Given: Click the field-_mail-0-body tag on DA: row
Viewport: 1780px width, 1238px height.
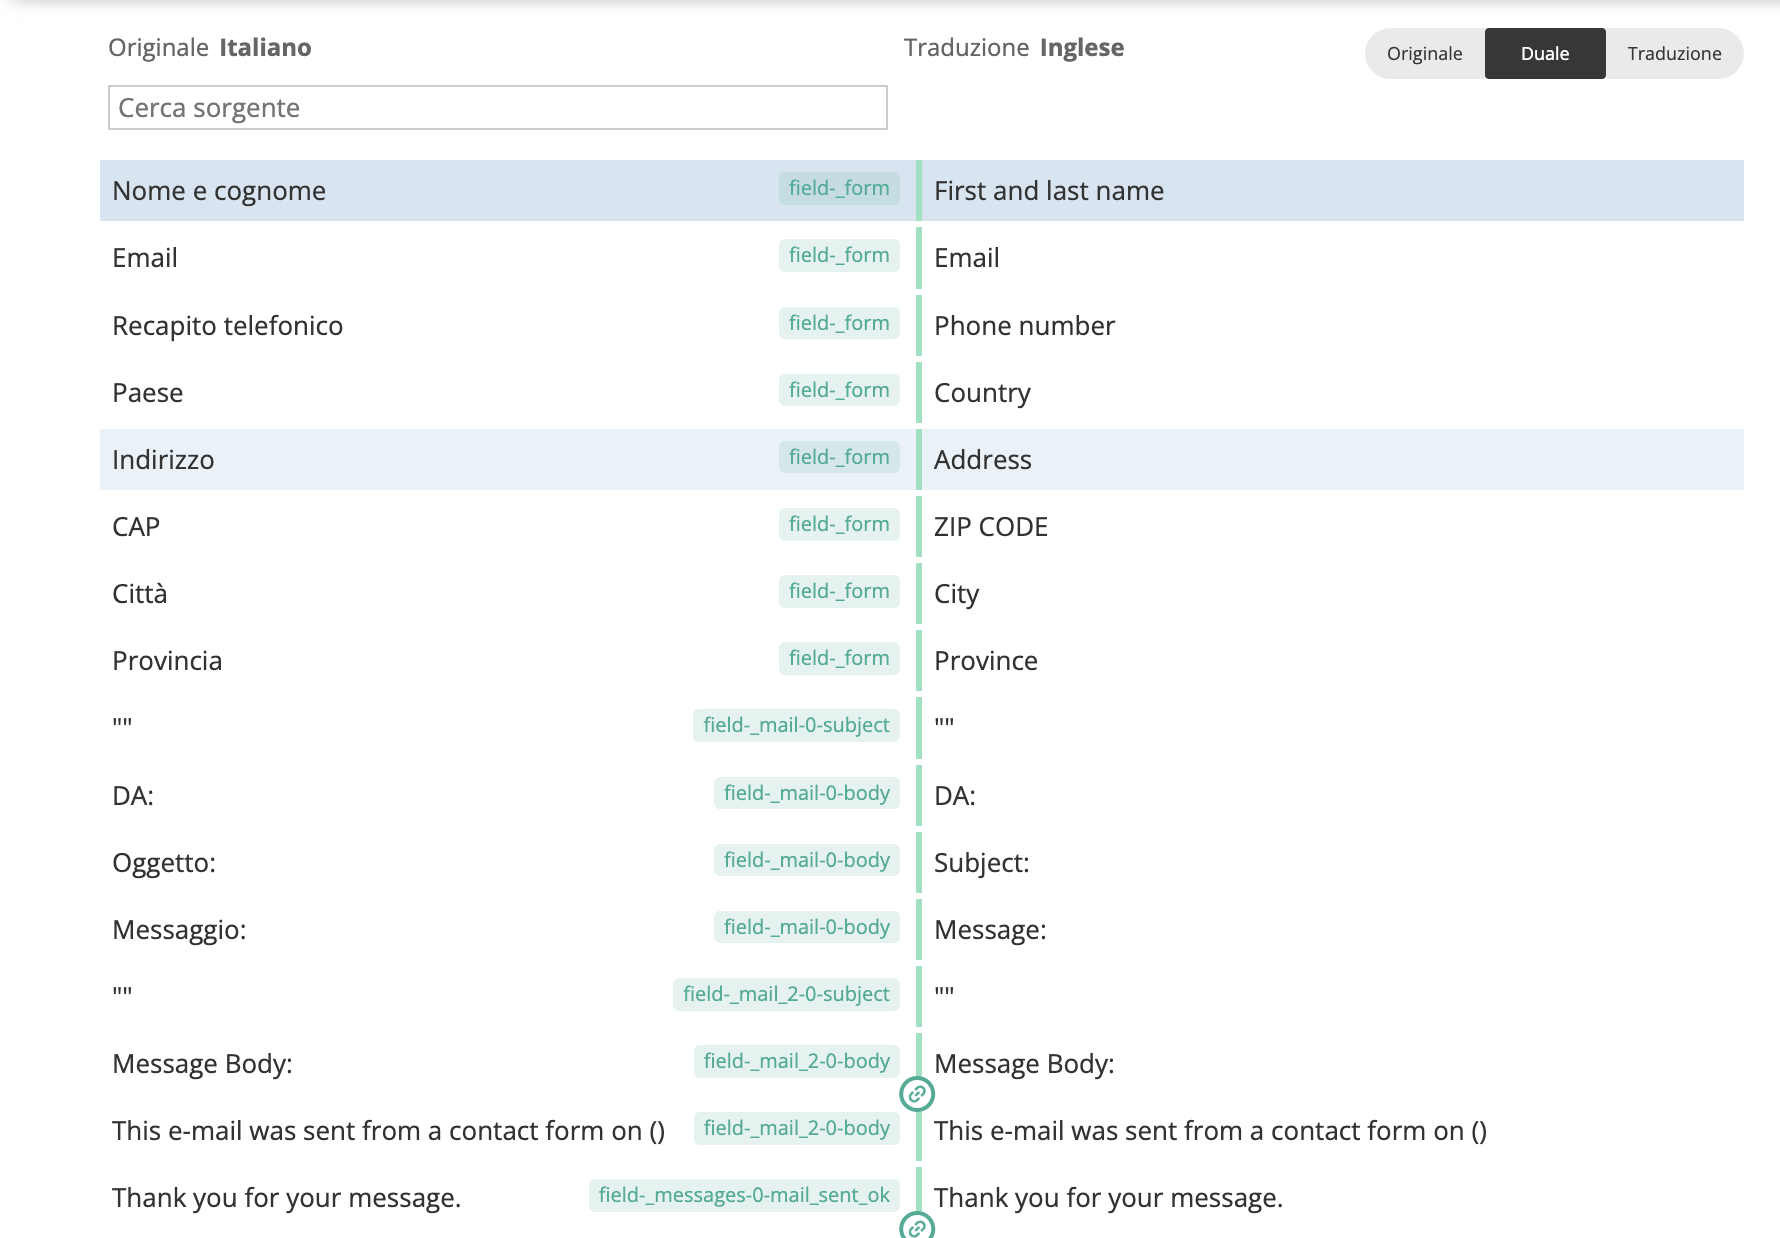Looking at the screenshot, I should click(807, 793).
